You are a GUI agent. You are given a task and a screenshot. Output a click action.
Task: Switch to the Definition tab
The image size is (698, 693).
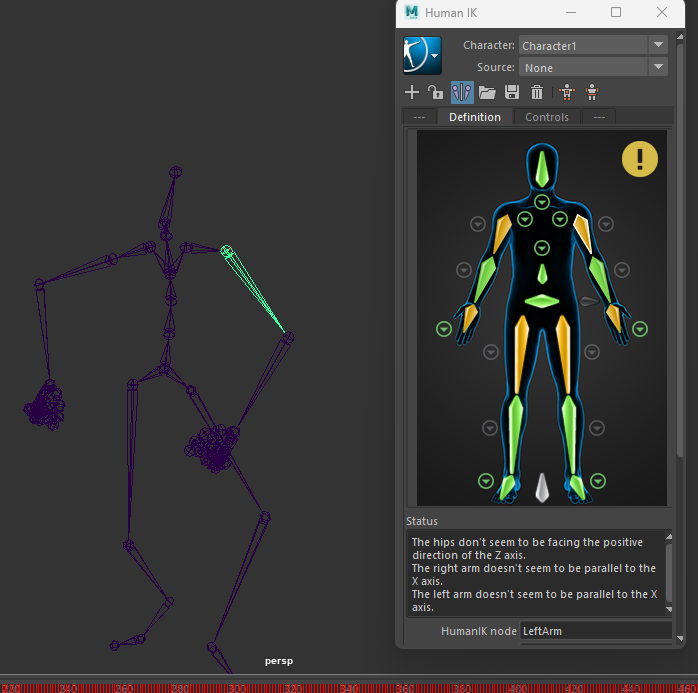475,117
